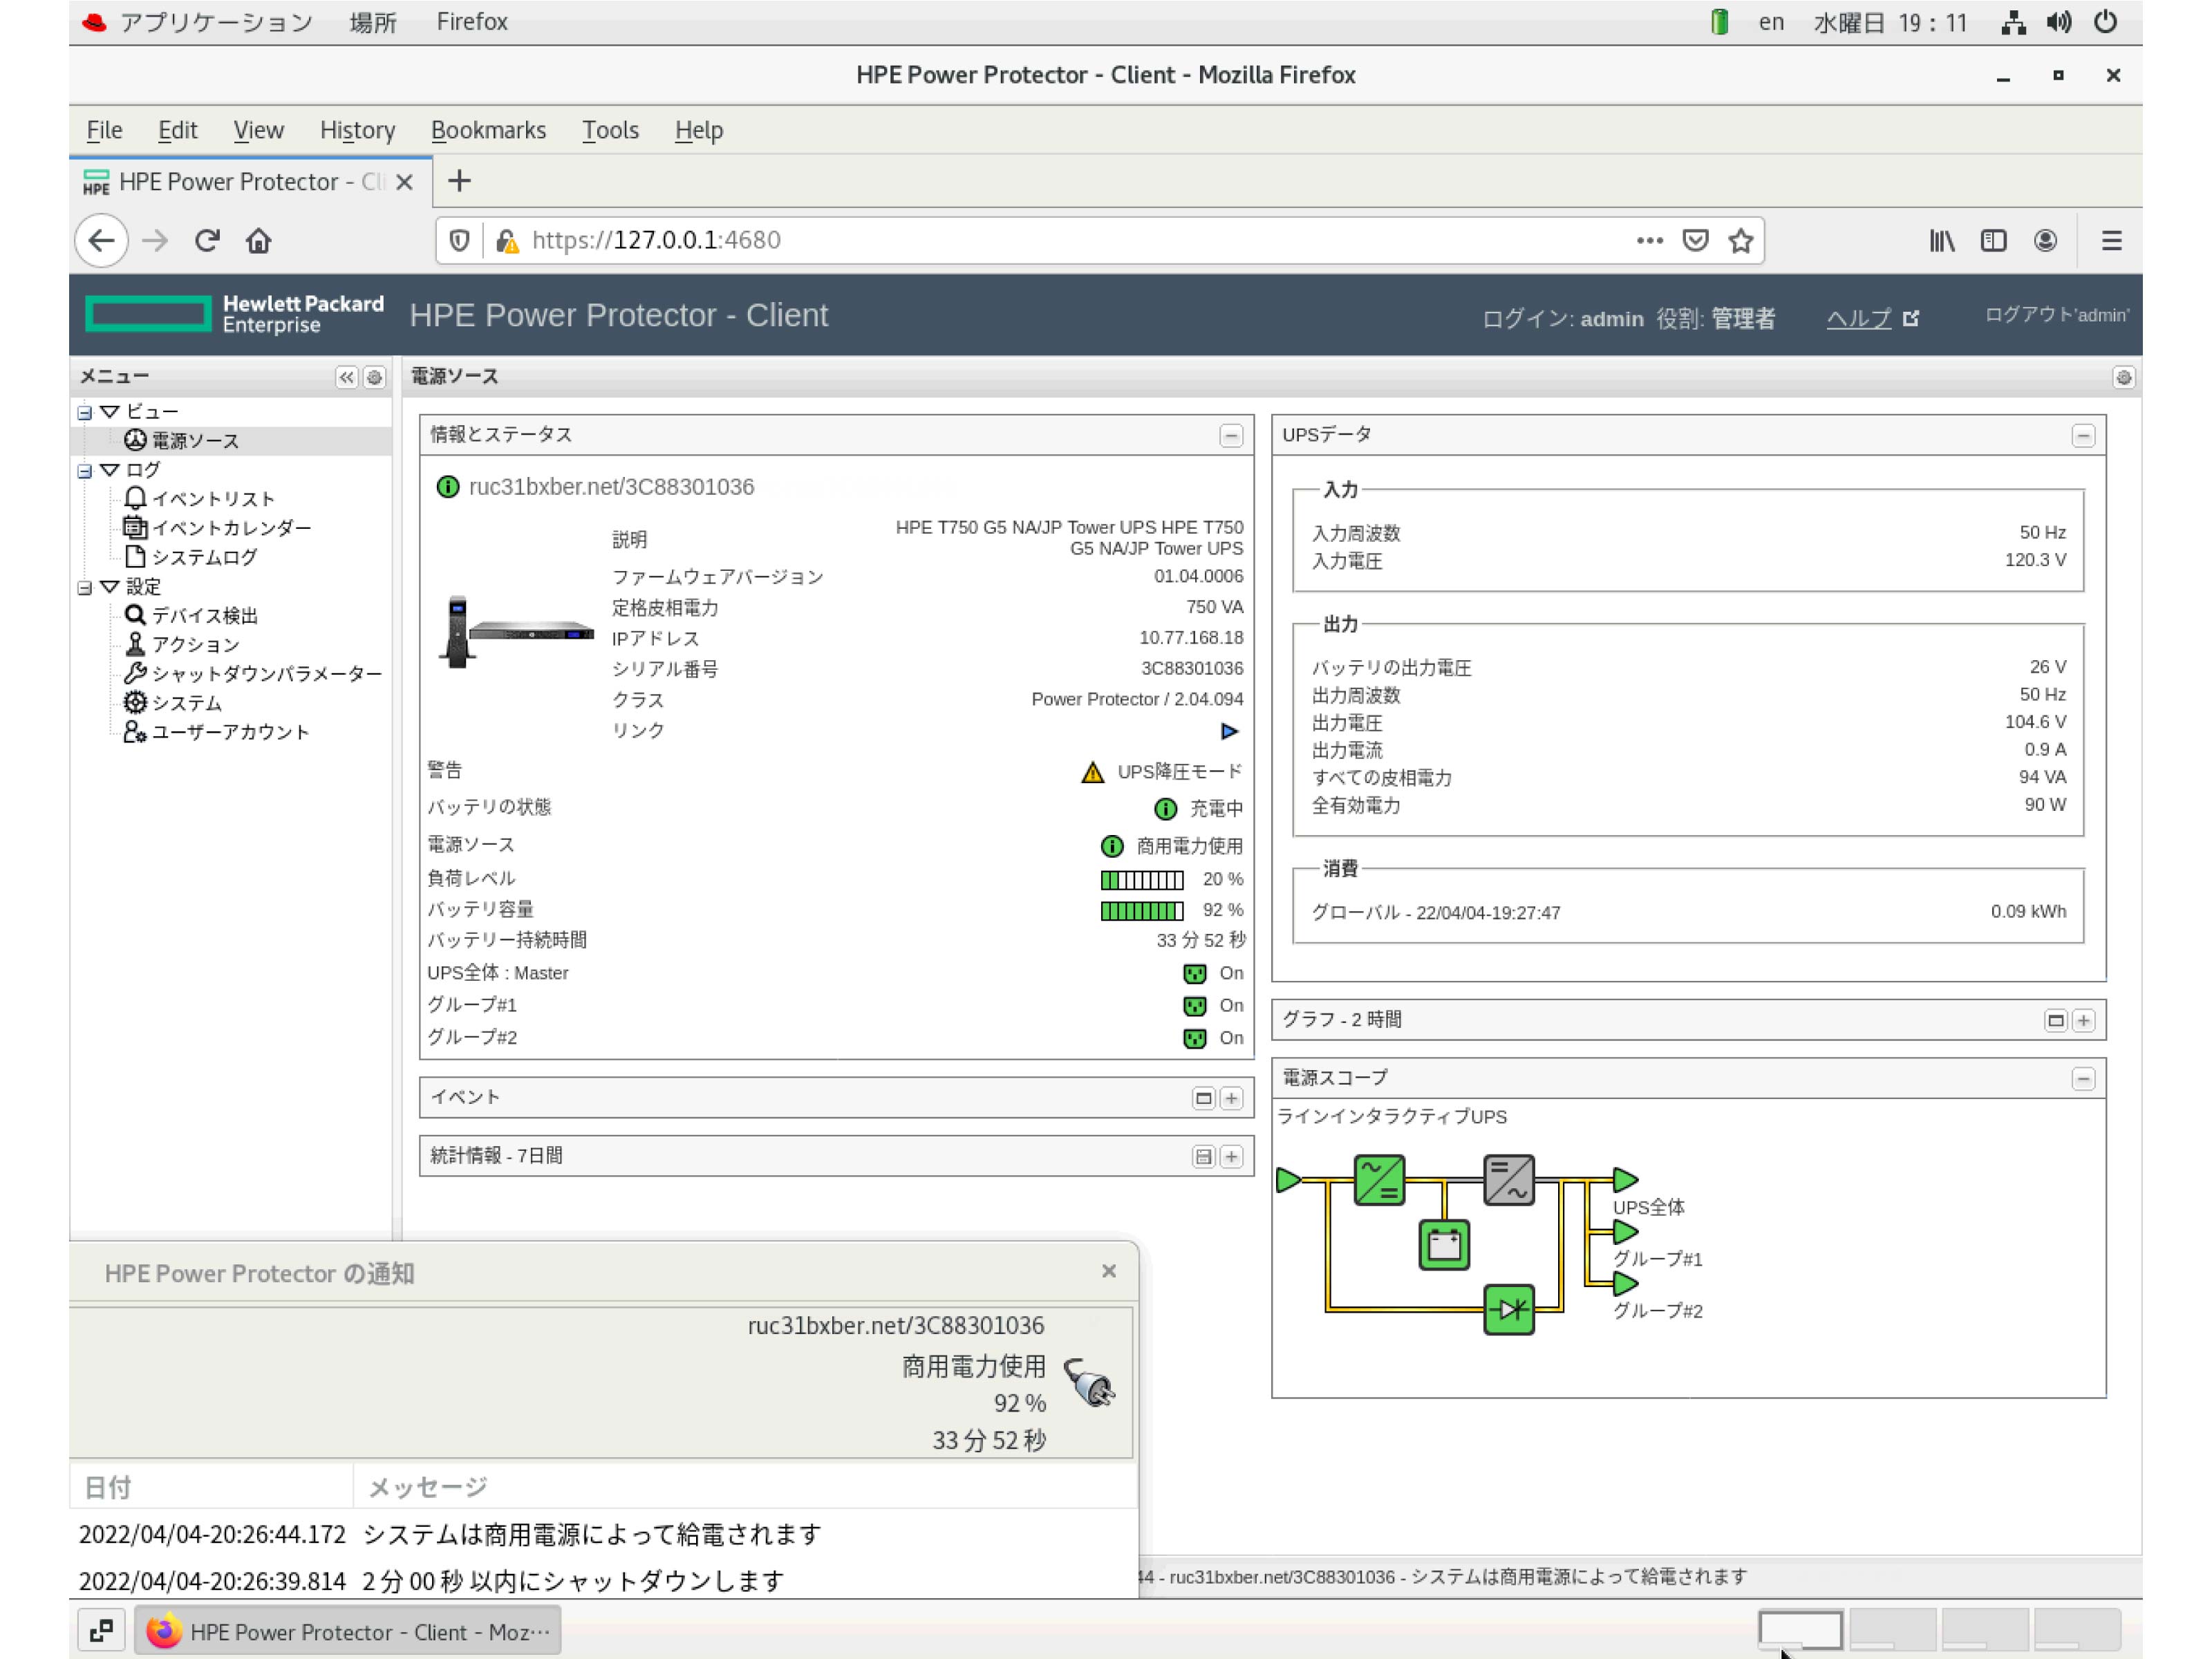Click the グループ#2 outlet On icon
Image resolution: width=2212 pixels, height=1659 pixels.
pos(1194,1038)
